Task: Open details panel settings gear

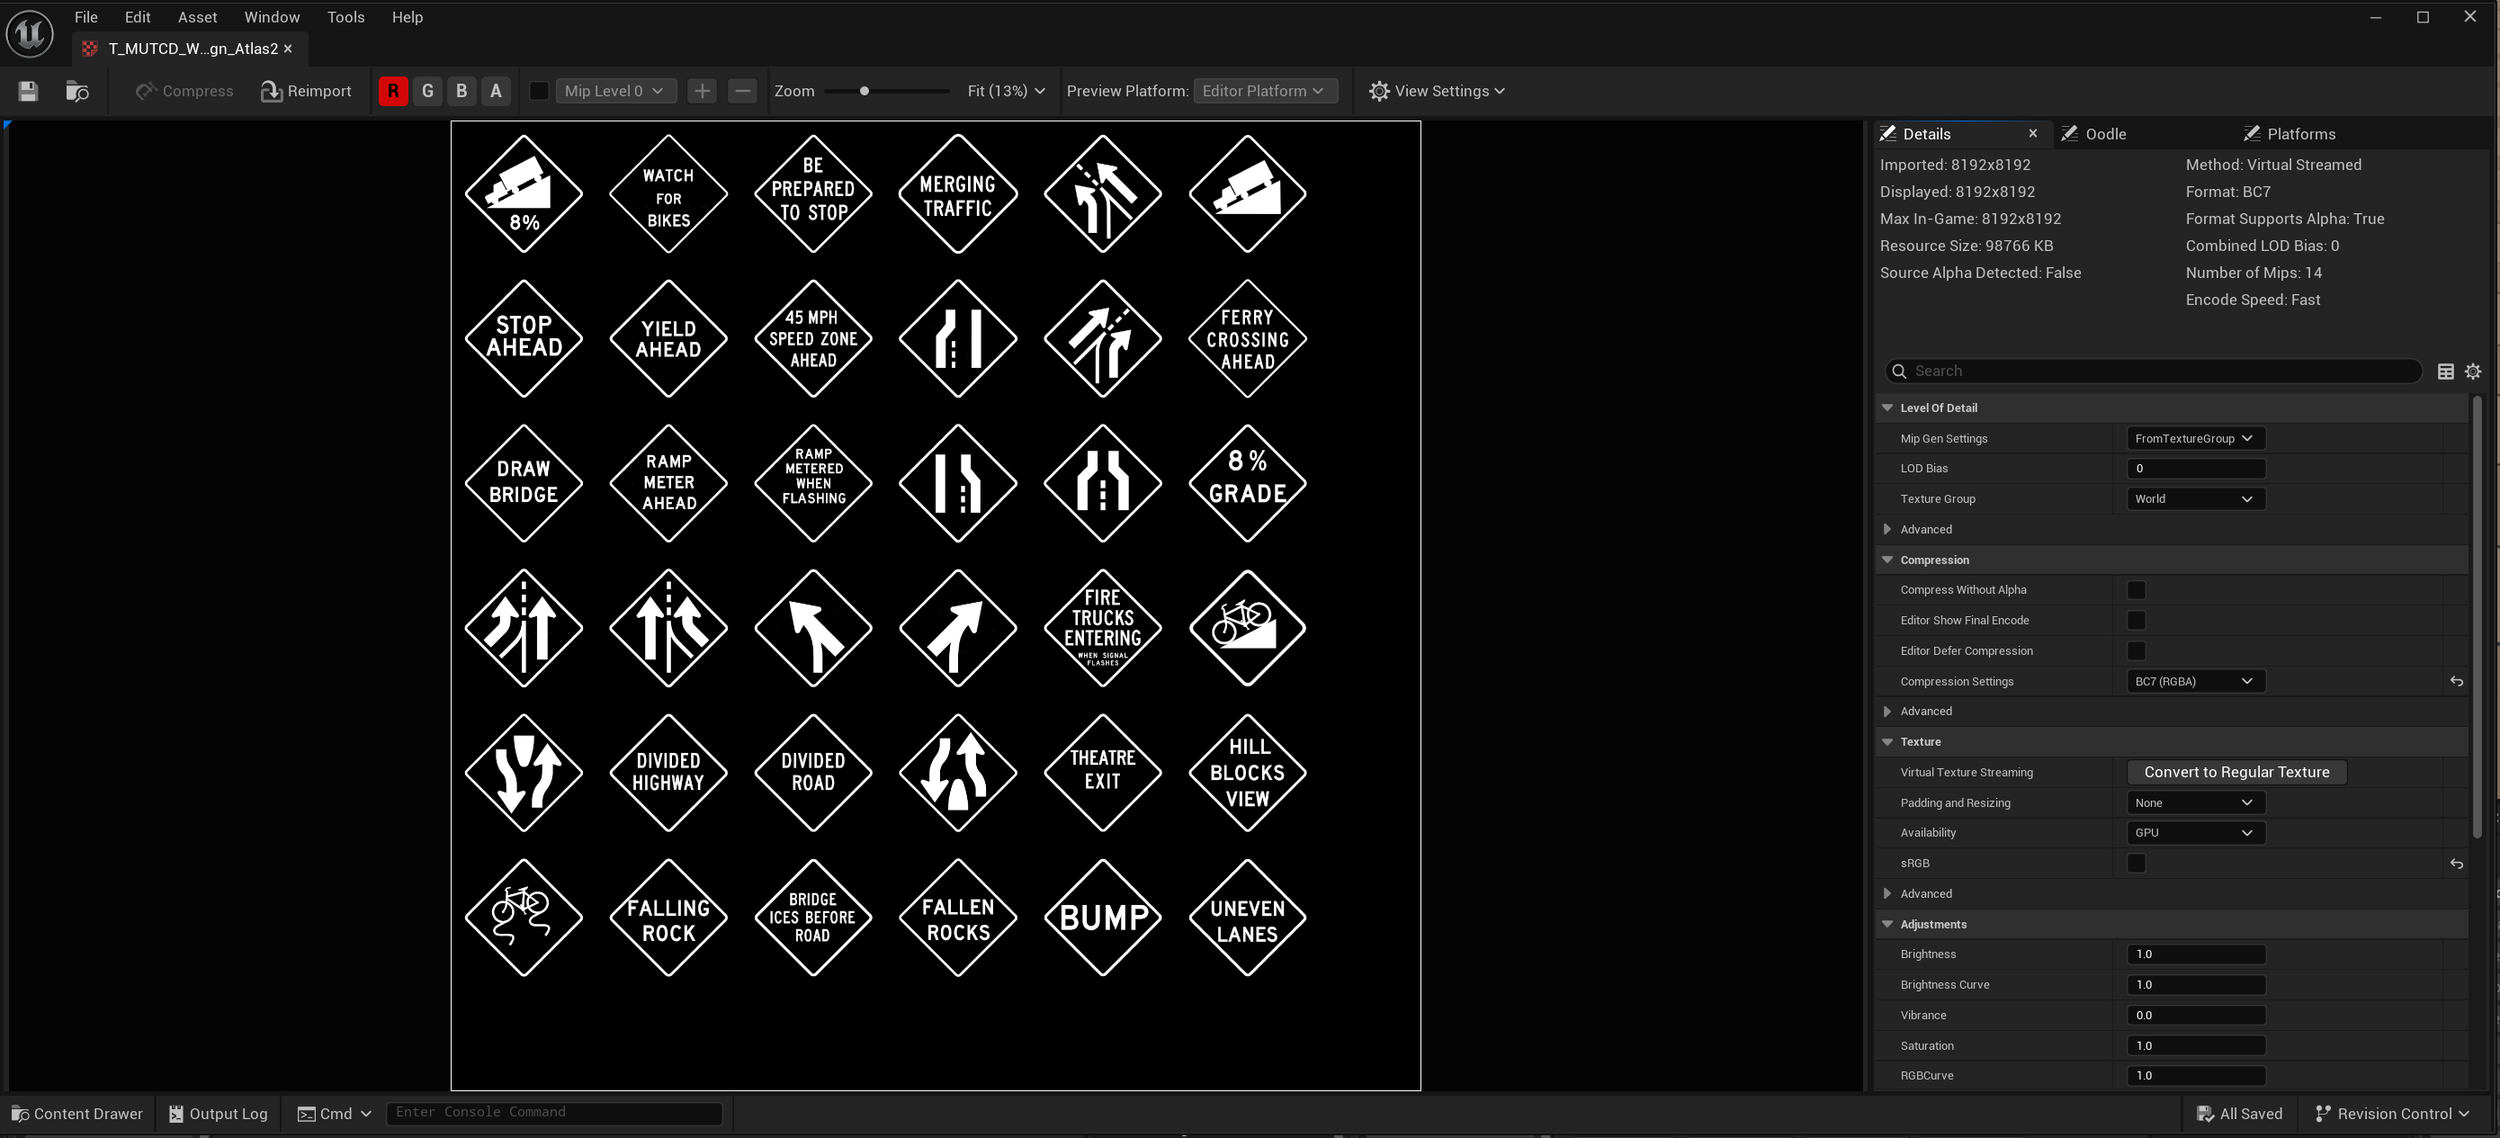Action: tap(2473, 371)
